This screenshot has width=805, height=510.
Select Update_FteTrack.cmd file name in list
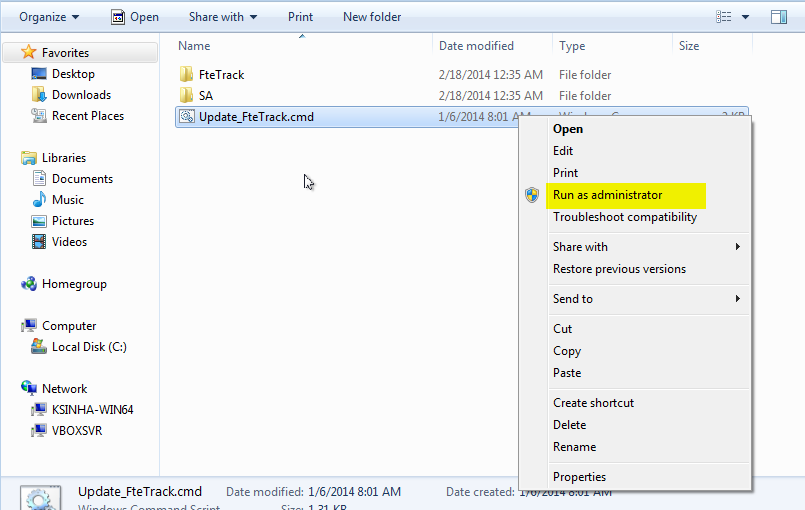[256, 117]
